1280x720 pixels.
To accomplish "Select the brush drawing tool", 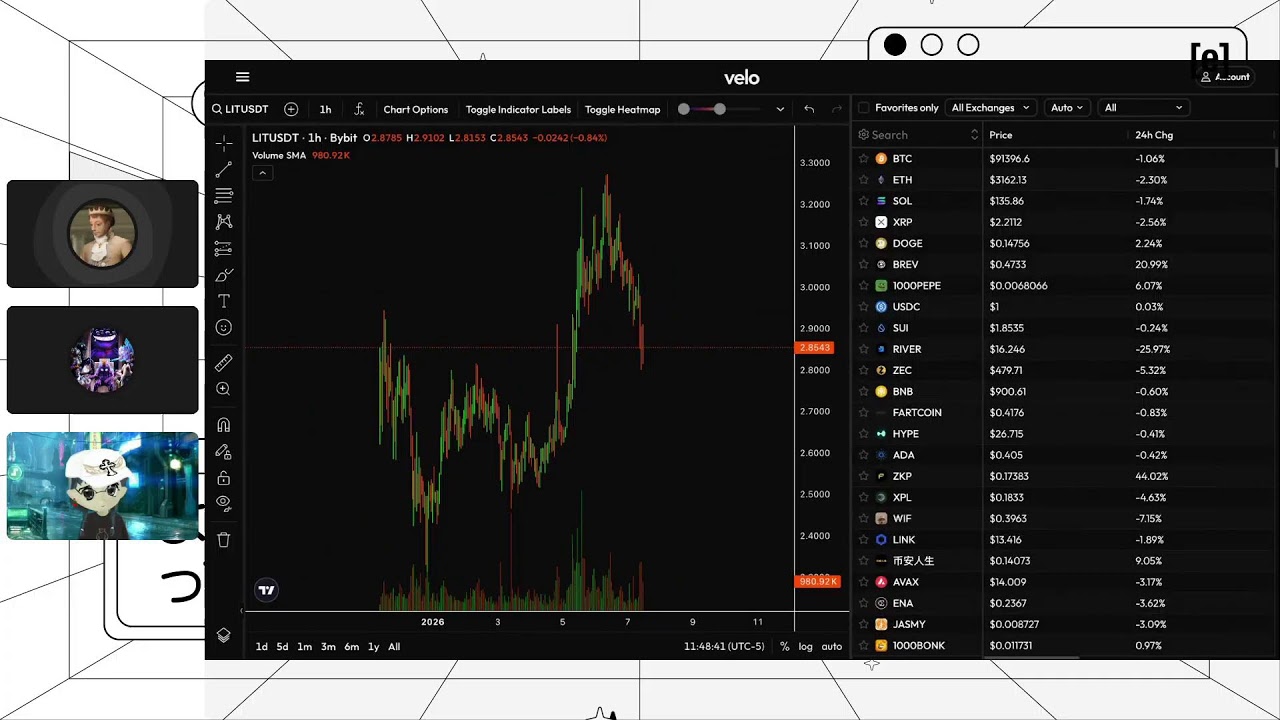I will (223, 275).
